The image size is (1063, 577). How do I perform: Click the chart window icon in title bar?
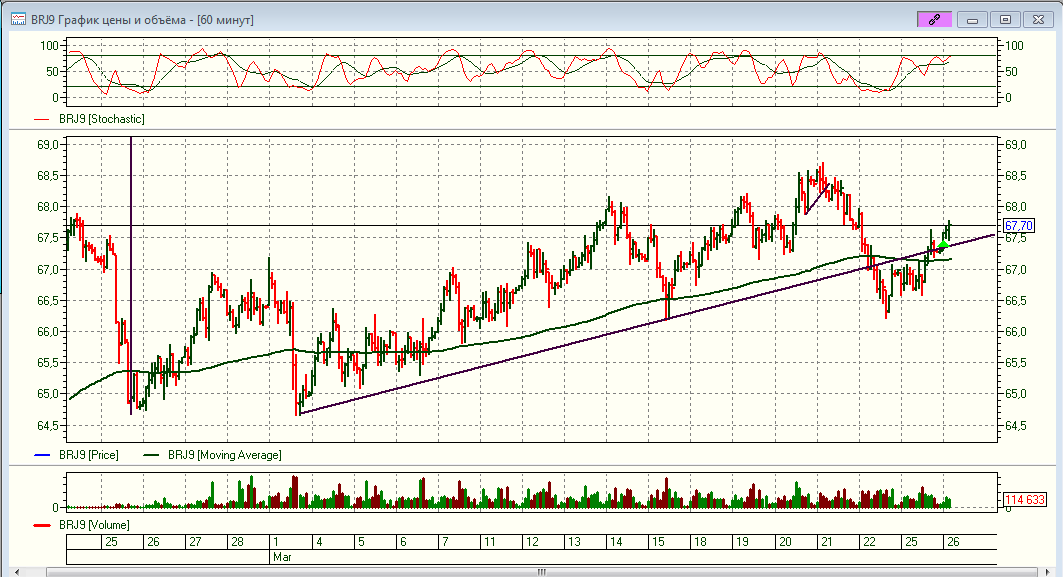pos(18,19)
